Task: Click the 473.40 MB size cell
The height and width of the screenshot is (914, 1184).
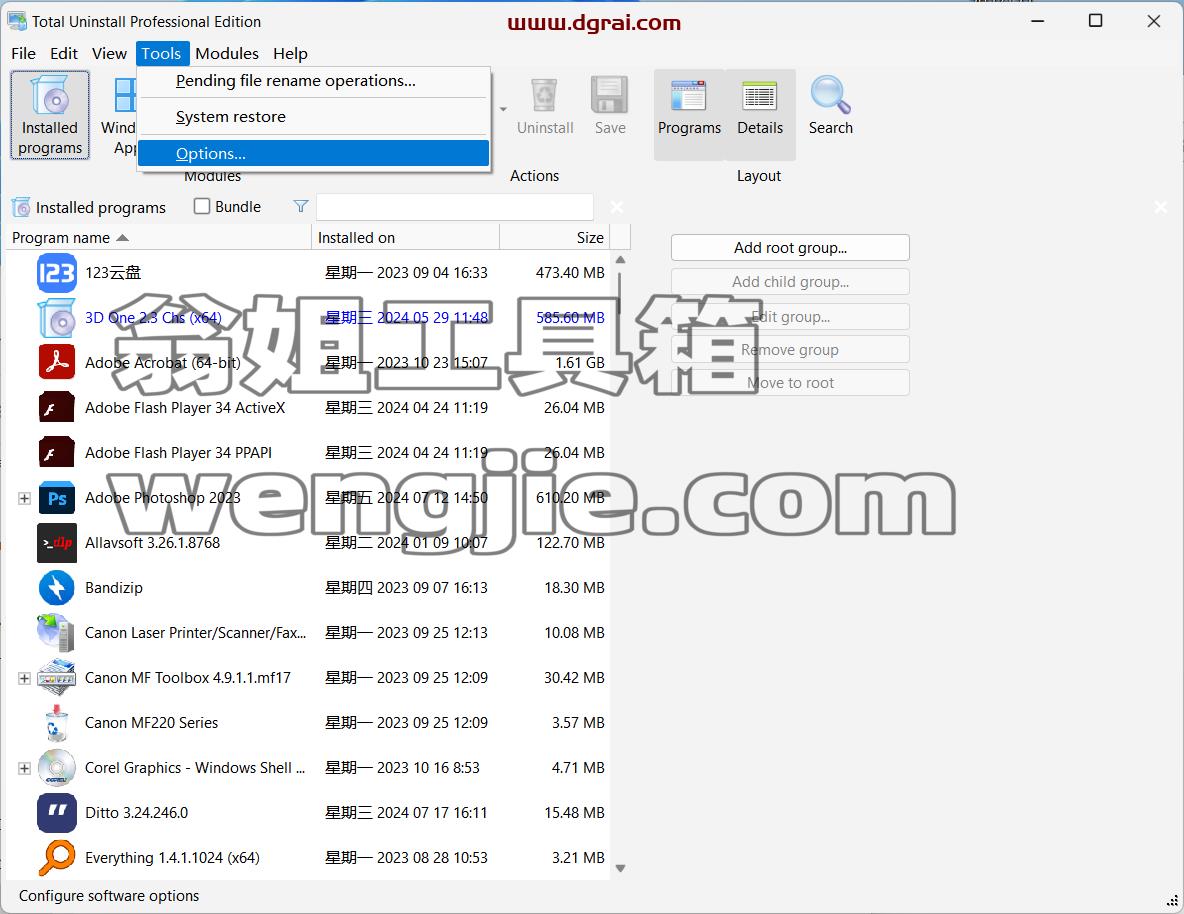Action: tap(570, 273)
